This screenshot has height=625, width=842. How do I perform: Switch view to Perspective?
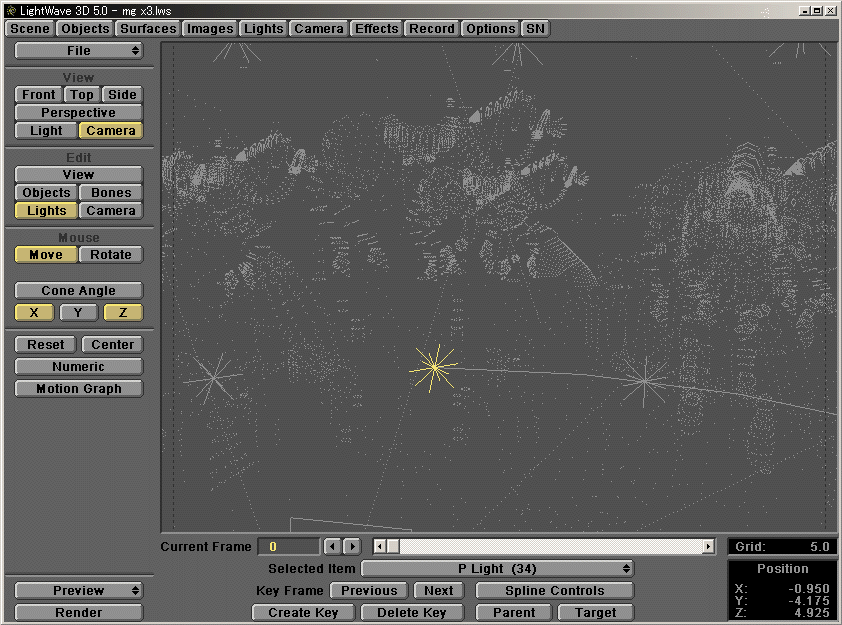78,112
